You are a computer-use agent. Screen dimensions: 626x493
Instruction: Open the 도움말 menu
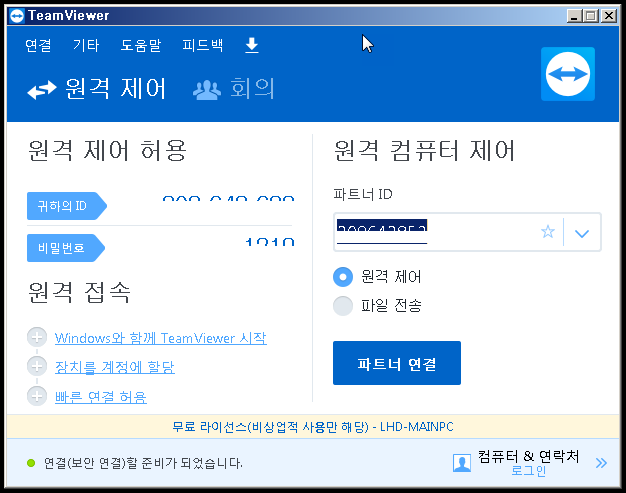click(141, 45)
